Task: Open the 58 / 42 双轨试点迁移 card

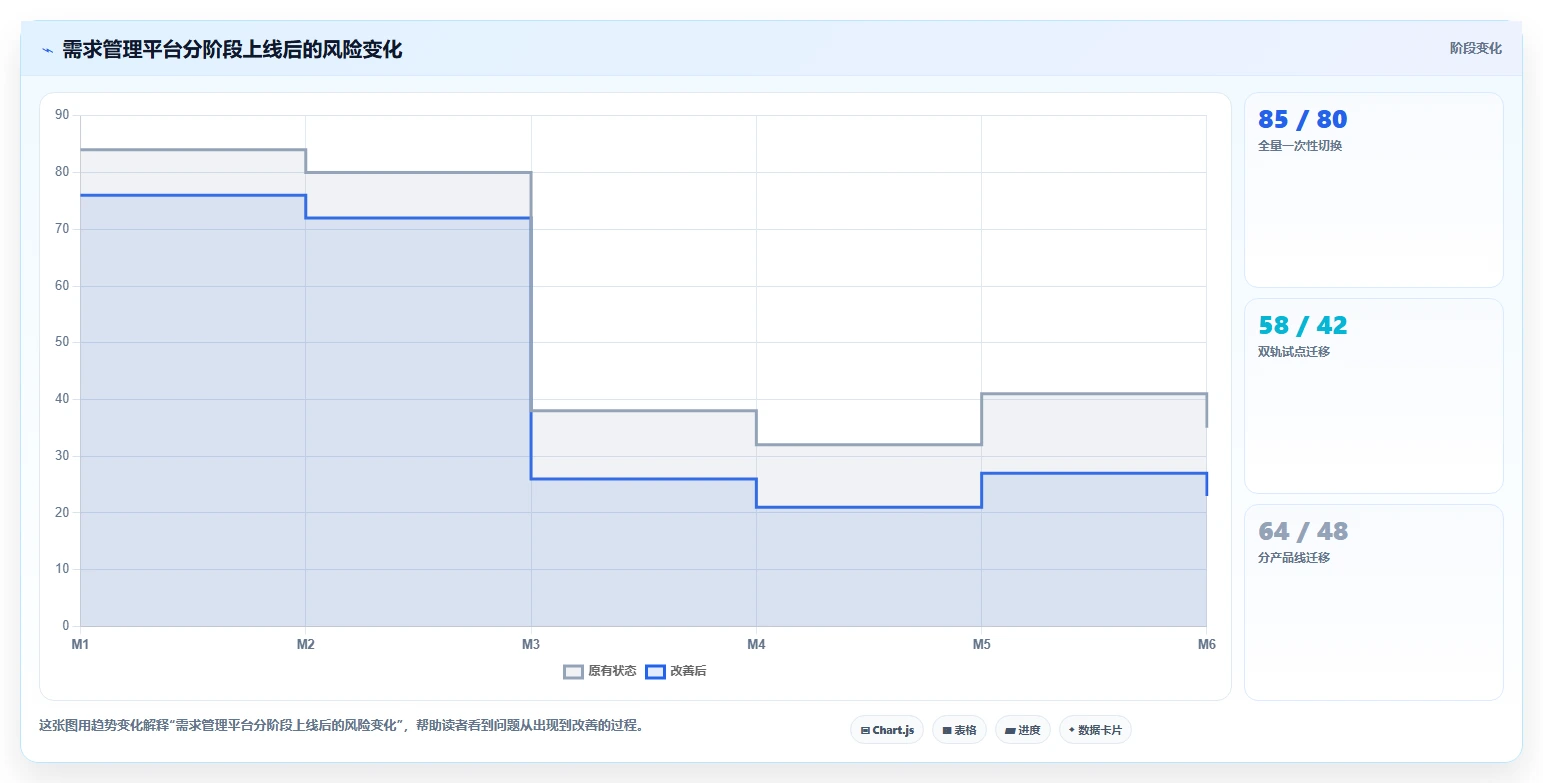Action: (1373, 396)
